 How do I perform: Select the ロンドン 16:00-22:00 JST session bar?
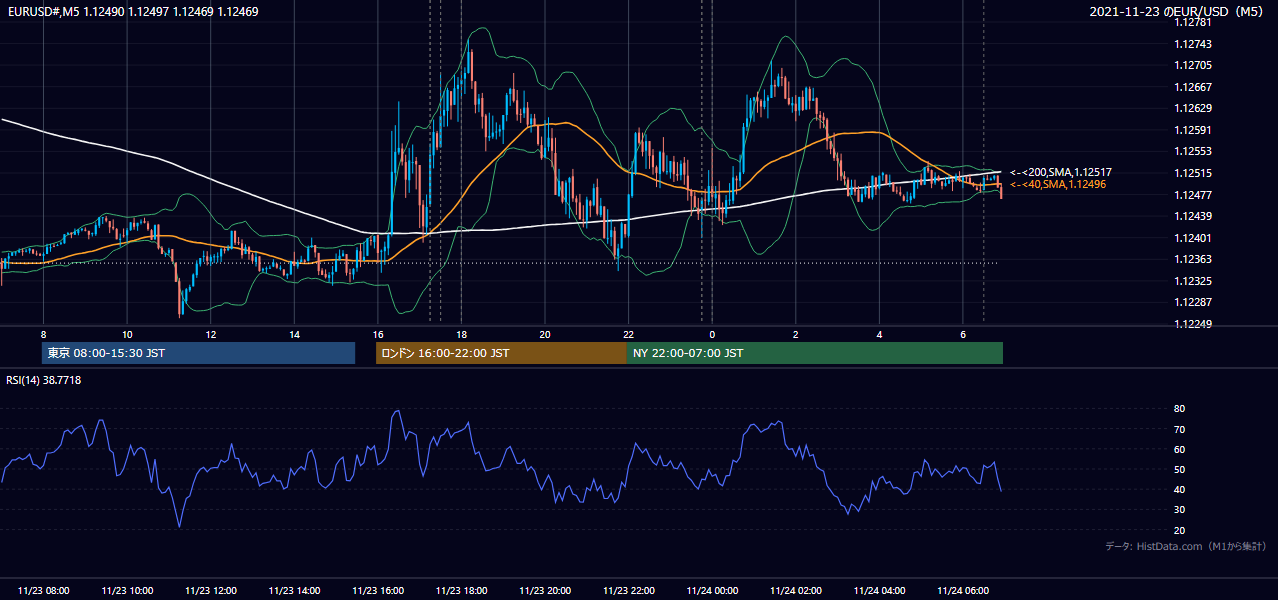click(x=501, y=353)
